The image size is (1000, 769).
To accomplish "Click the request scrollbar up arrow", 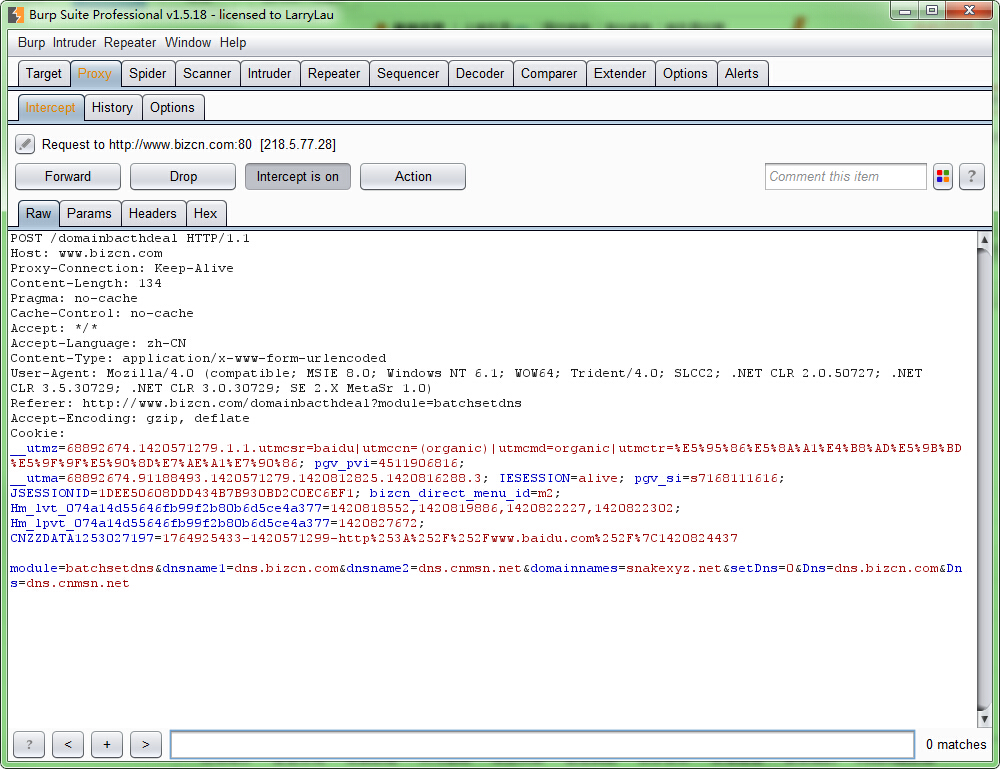I will 984,240.
